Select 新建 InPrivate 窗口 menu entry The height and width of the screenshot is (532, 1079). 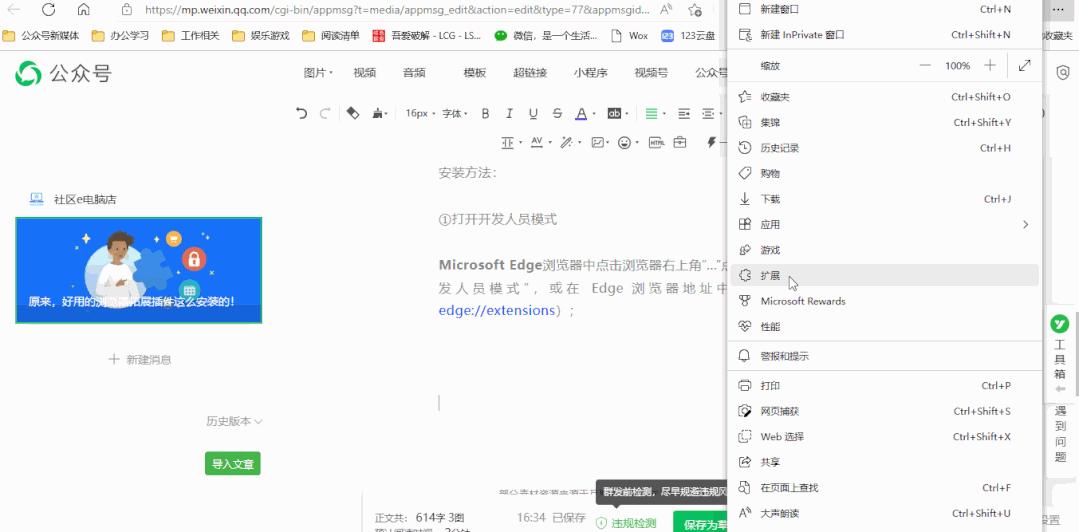point(884,34)
